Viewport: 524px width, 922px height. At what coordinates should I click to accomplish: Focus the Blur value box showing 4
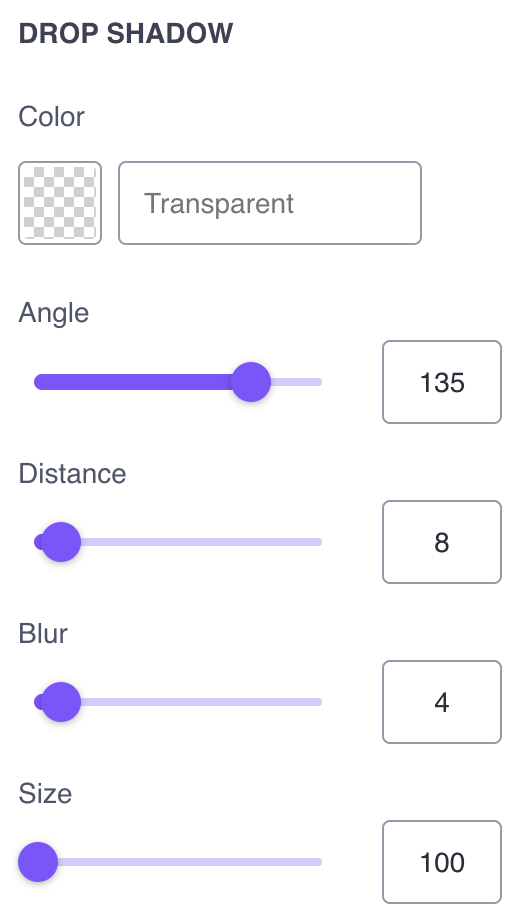(442, 701)
